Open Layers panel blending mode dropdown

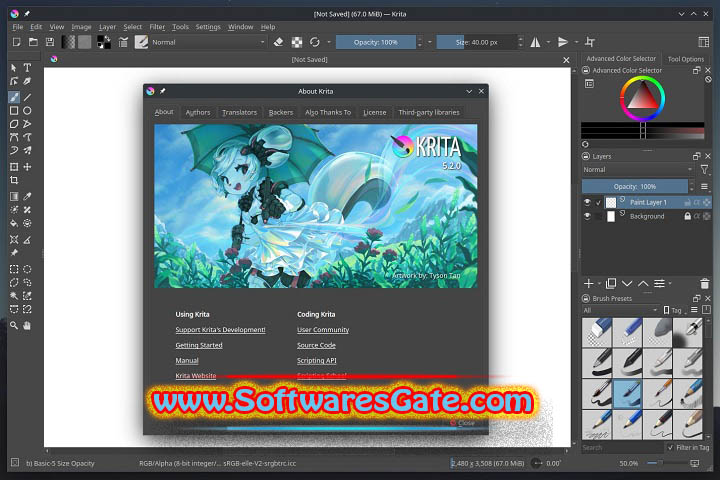click(638, 169)
